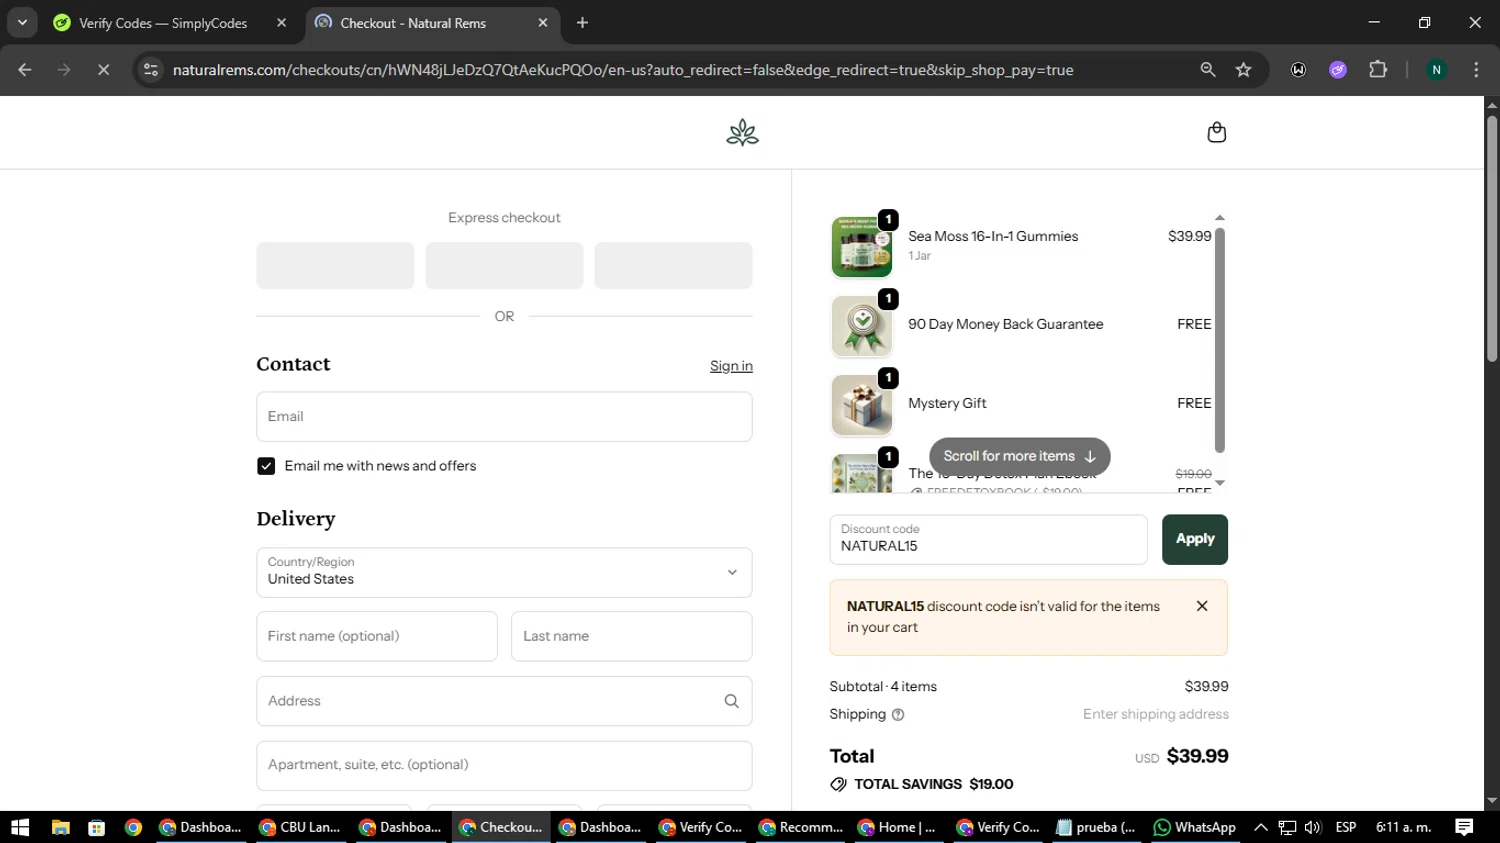Click the Sign in link

[x=731, y=366]
